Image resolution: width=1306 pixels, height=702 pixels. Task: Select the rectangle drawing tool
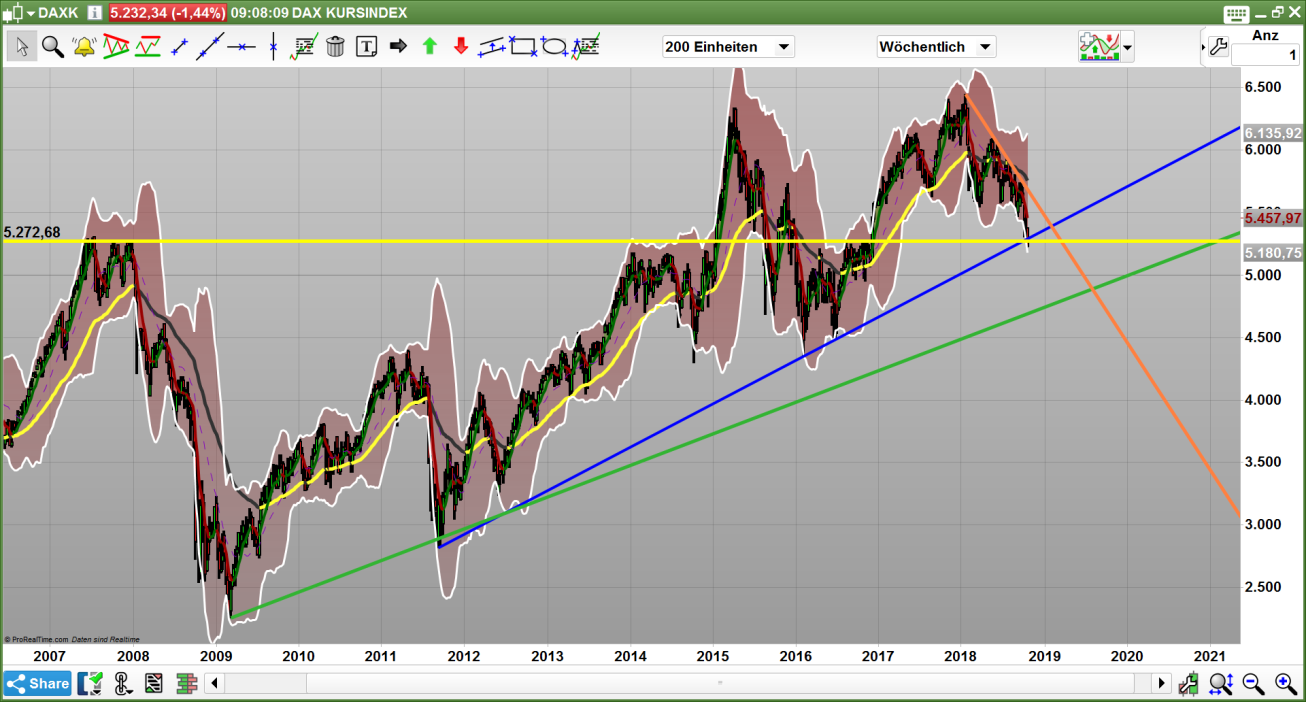pyautogui.click(x=522, y=46)
